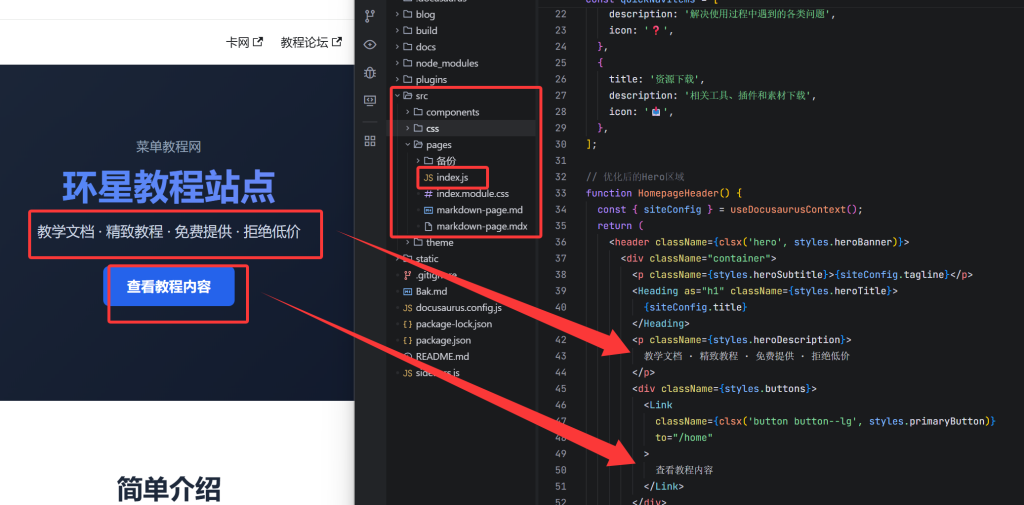
Task: Open the Source Control view in activity bar
Action: coord(370,16)
